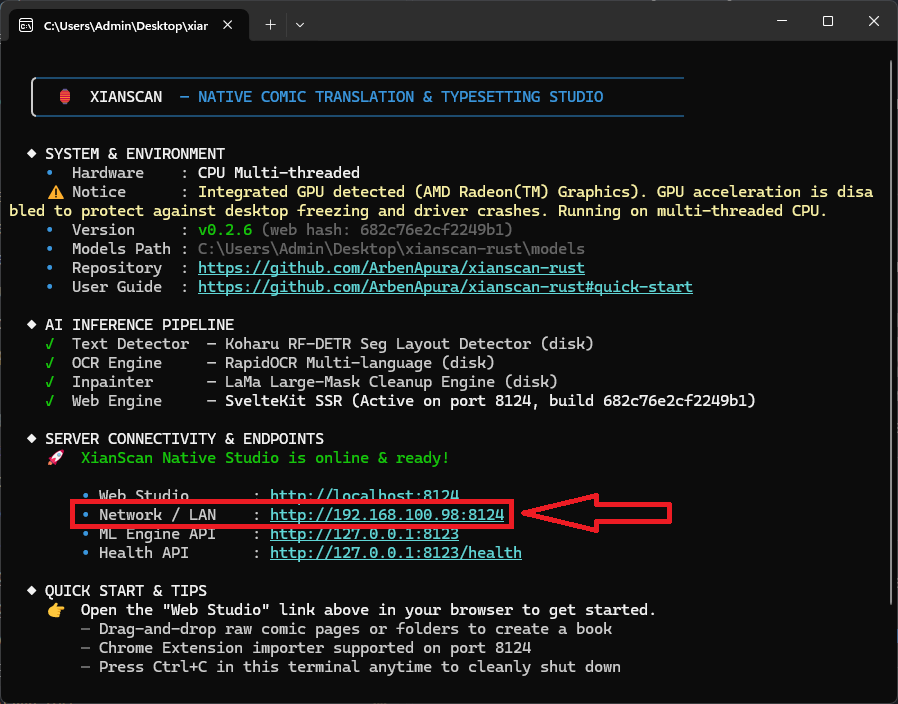The height and width of the screenshot is (704, 898).
Task: Open the Health API /health link
Action: coord(396,553)
